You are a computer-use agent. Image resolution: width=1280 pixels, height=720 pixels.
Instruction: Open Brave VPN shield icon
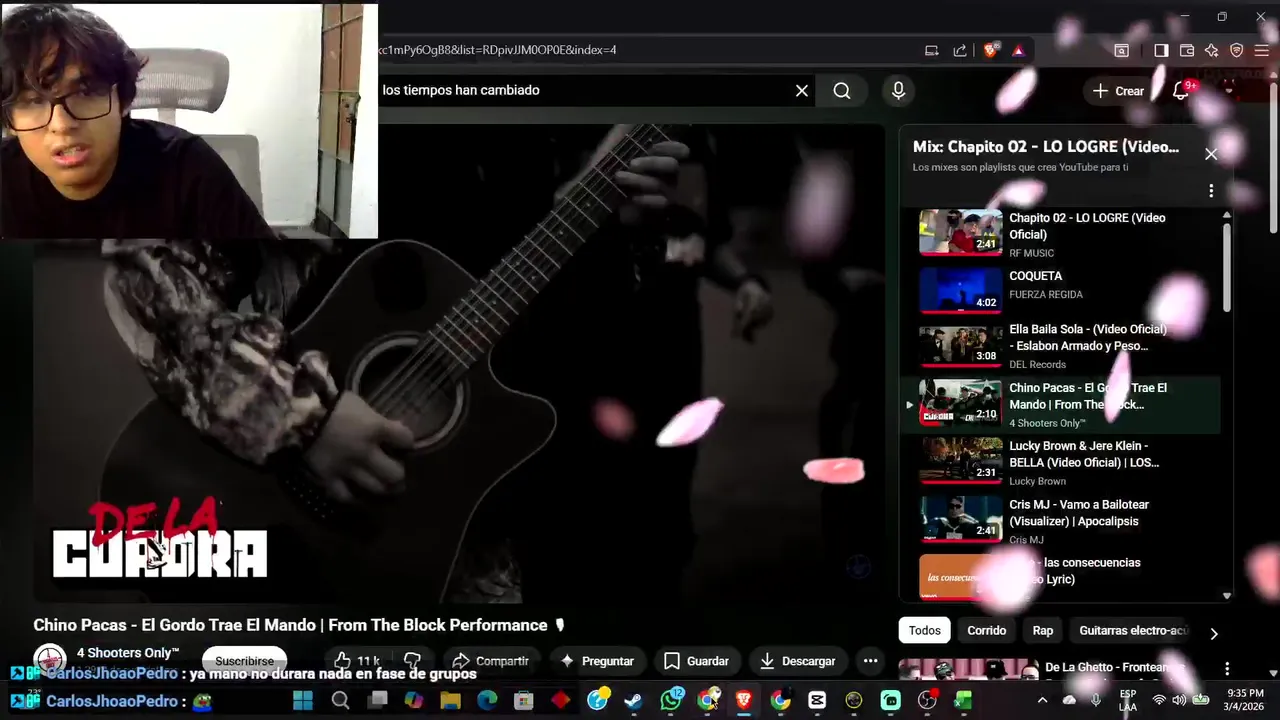(1237, 50)
